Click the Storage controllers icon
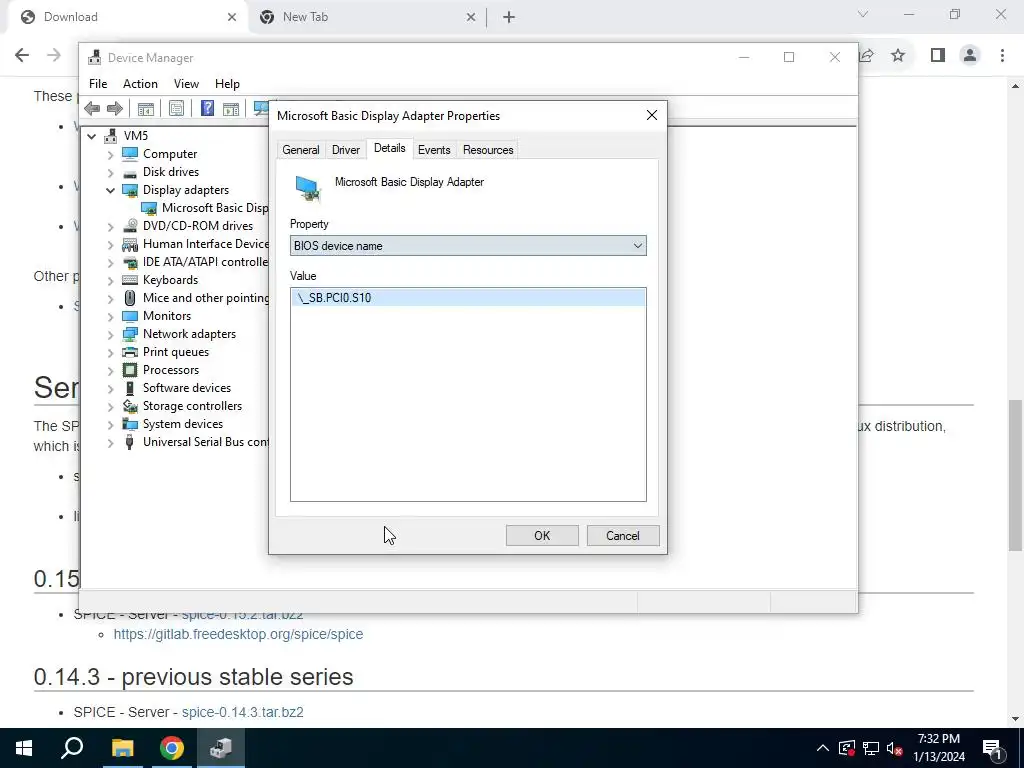 [130, 406]
